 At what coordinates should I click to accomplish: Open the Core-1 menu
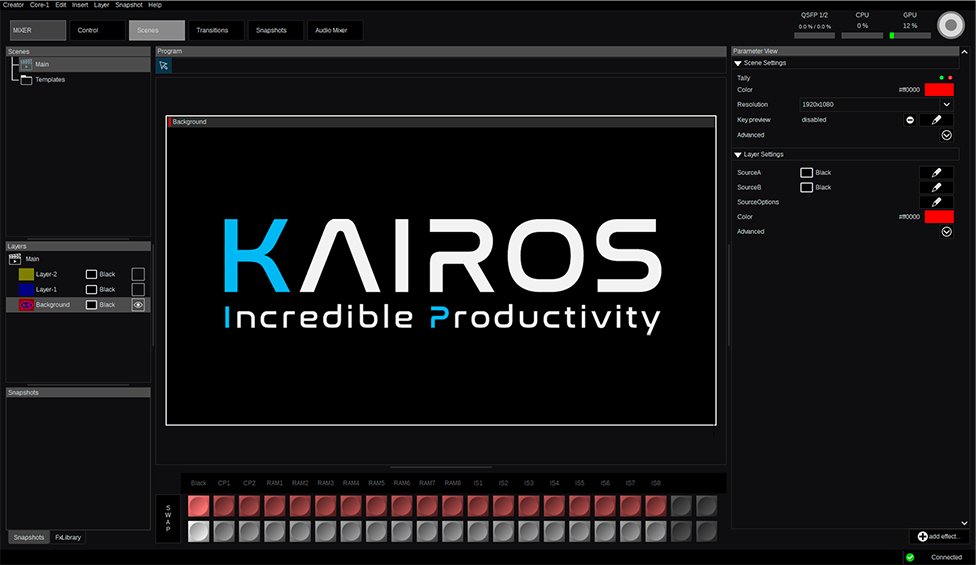point(39,4)
